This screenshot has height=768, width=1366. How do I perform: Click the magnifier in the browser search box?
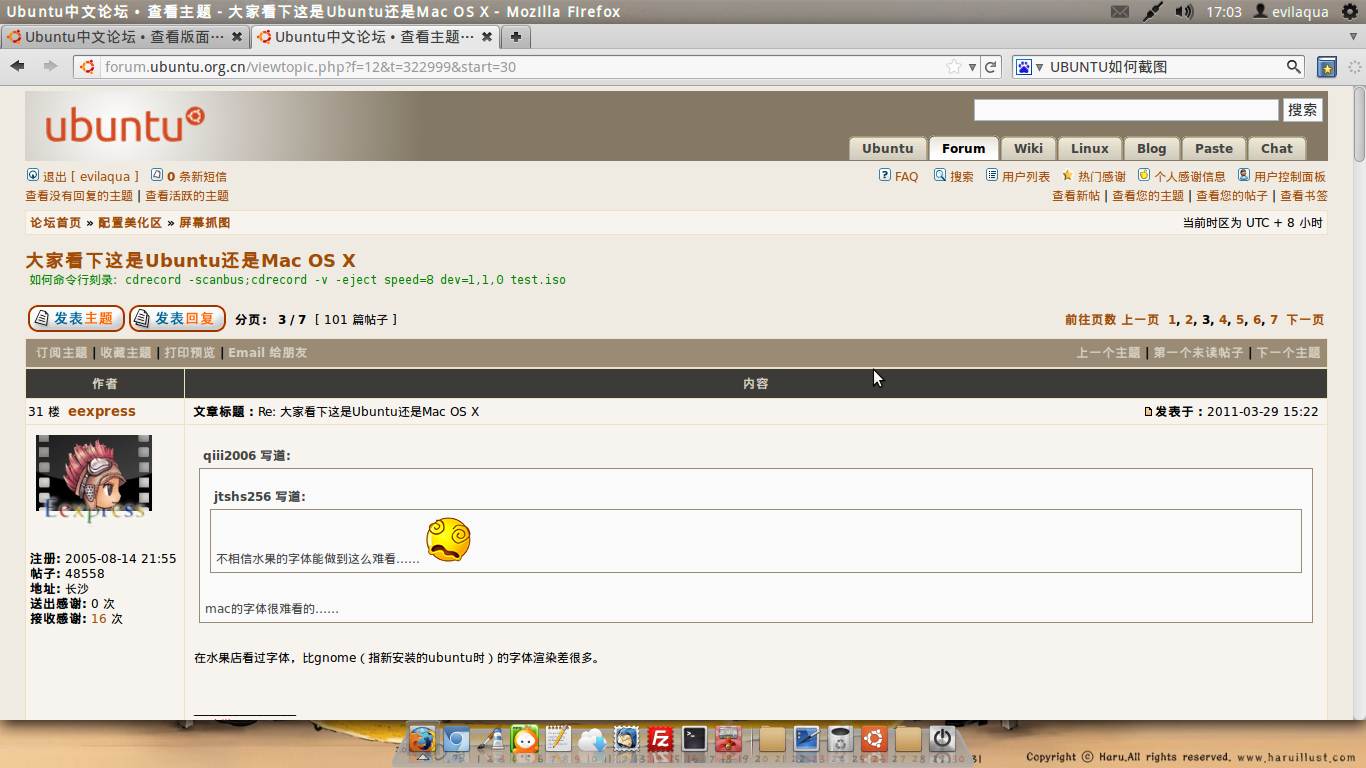click(1294, 67)
